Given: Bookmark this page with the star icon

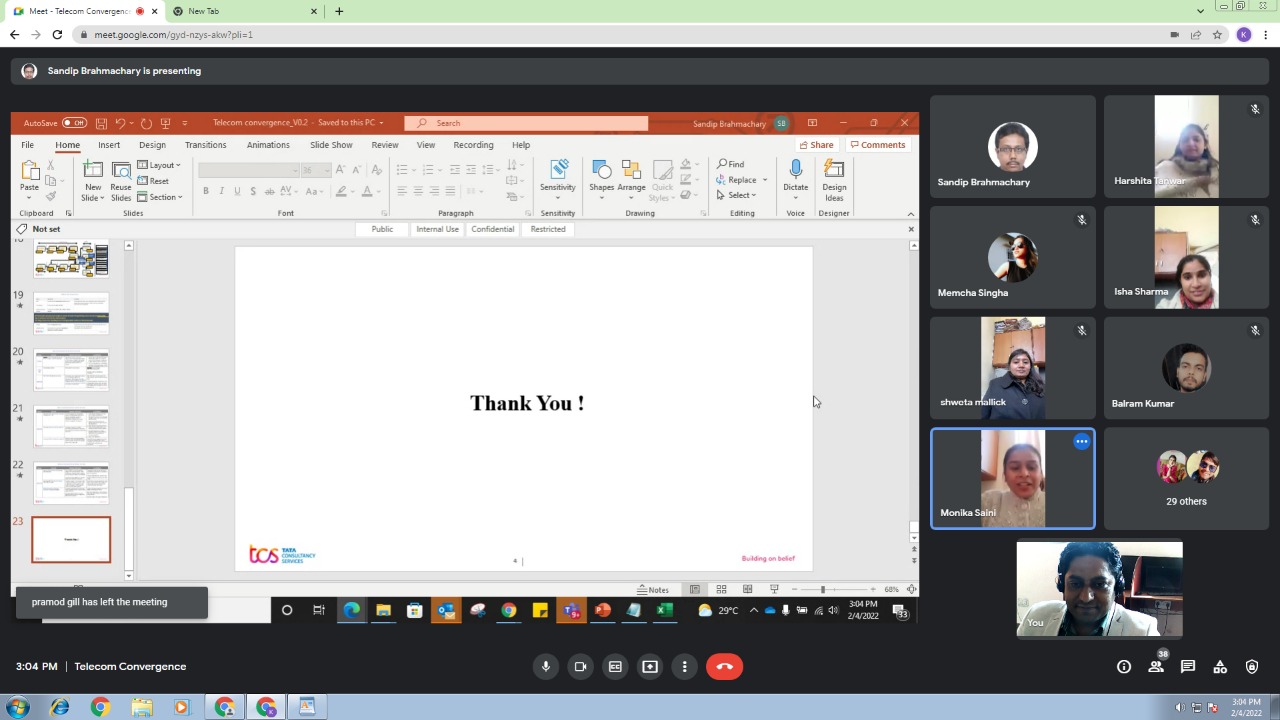Looking at the screenshot, I should point(1217,34).
